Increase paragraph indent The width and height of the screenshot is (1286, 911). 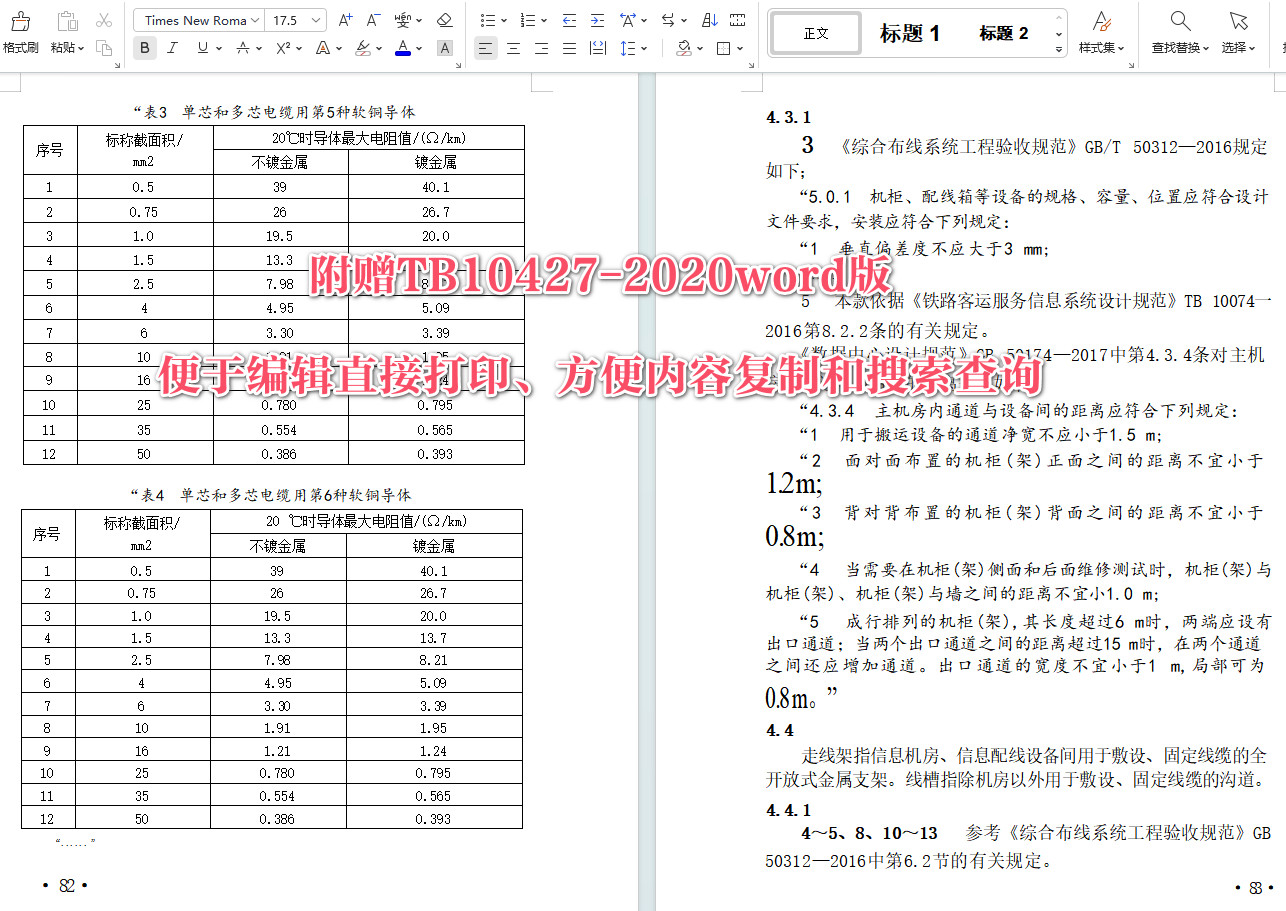coord(597,20)
